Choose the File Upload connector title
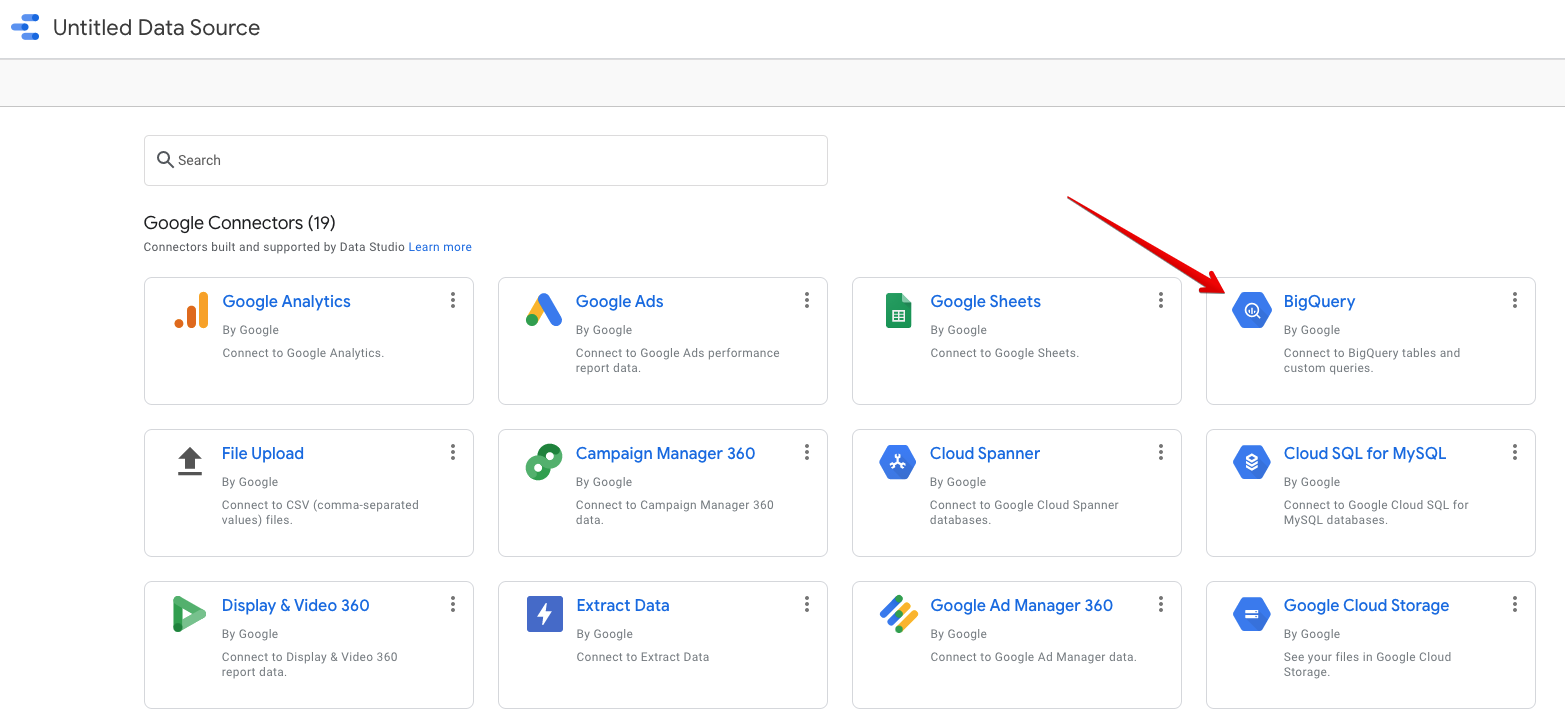Screen dimensions: 1565x726 coord(262,454)
